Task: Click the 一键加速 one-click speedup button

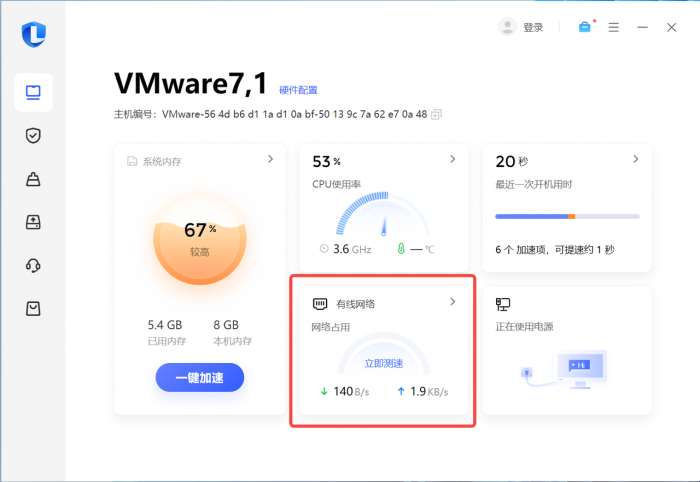Action: (x=200, y=378)
